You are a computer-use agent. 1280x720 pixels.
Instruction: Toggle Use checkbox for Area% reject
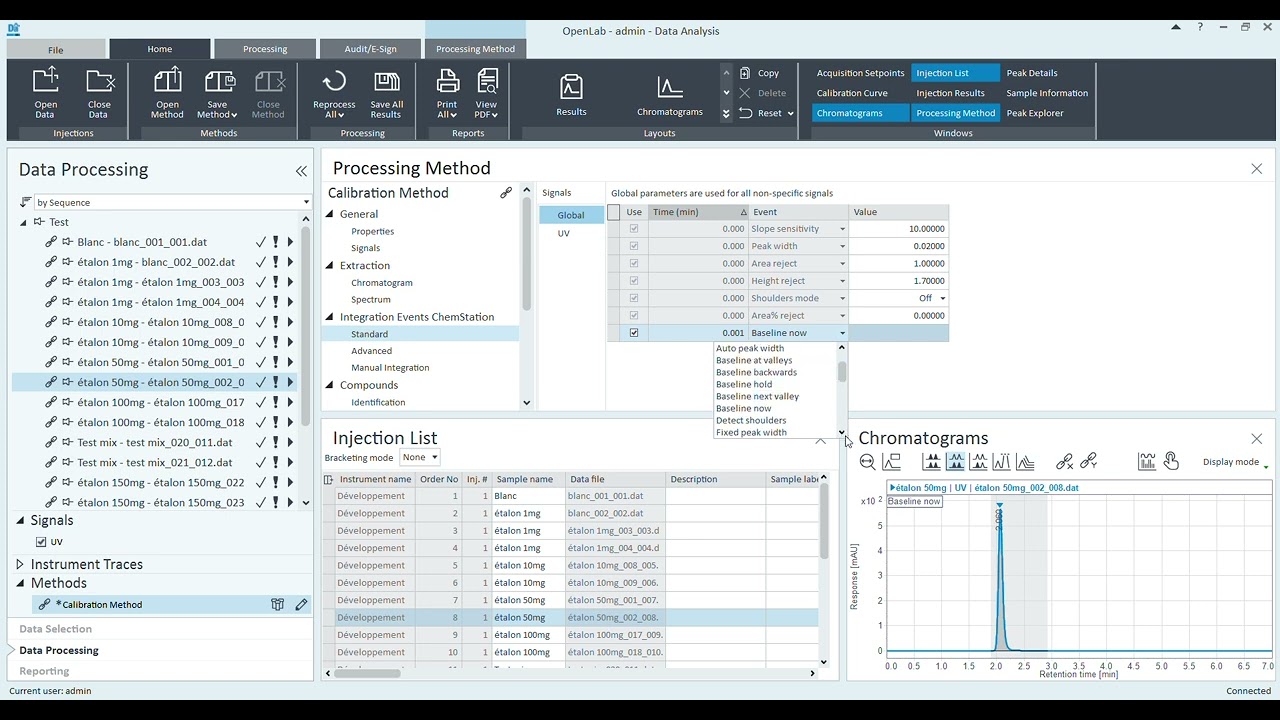[x=634, y=316]
